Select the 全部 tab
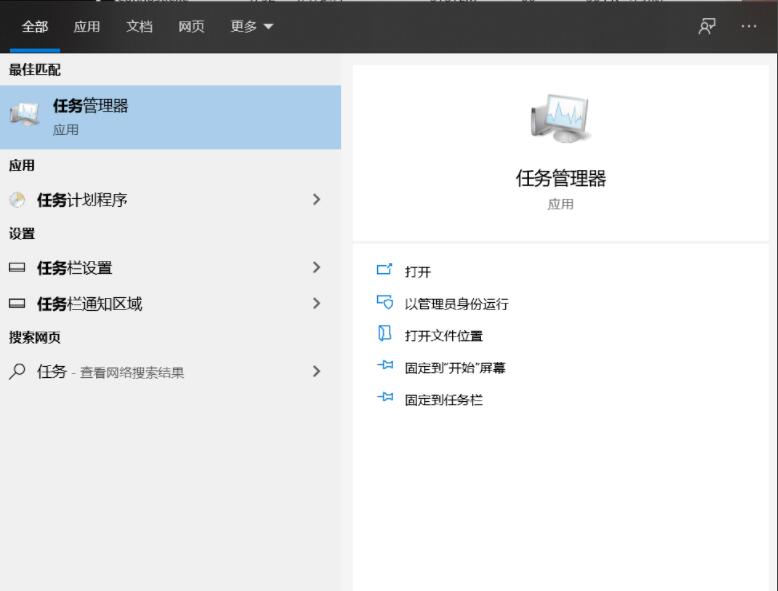This screenshot has height=591, width=778. pyautogui.click(x=35, y=27)
